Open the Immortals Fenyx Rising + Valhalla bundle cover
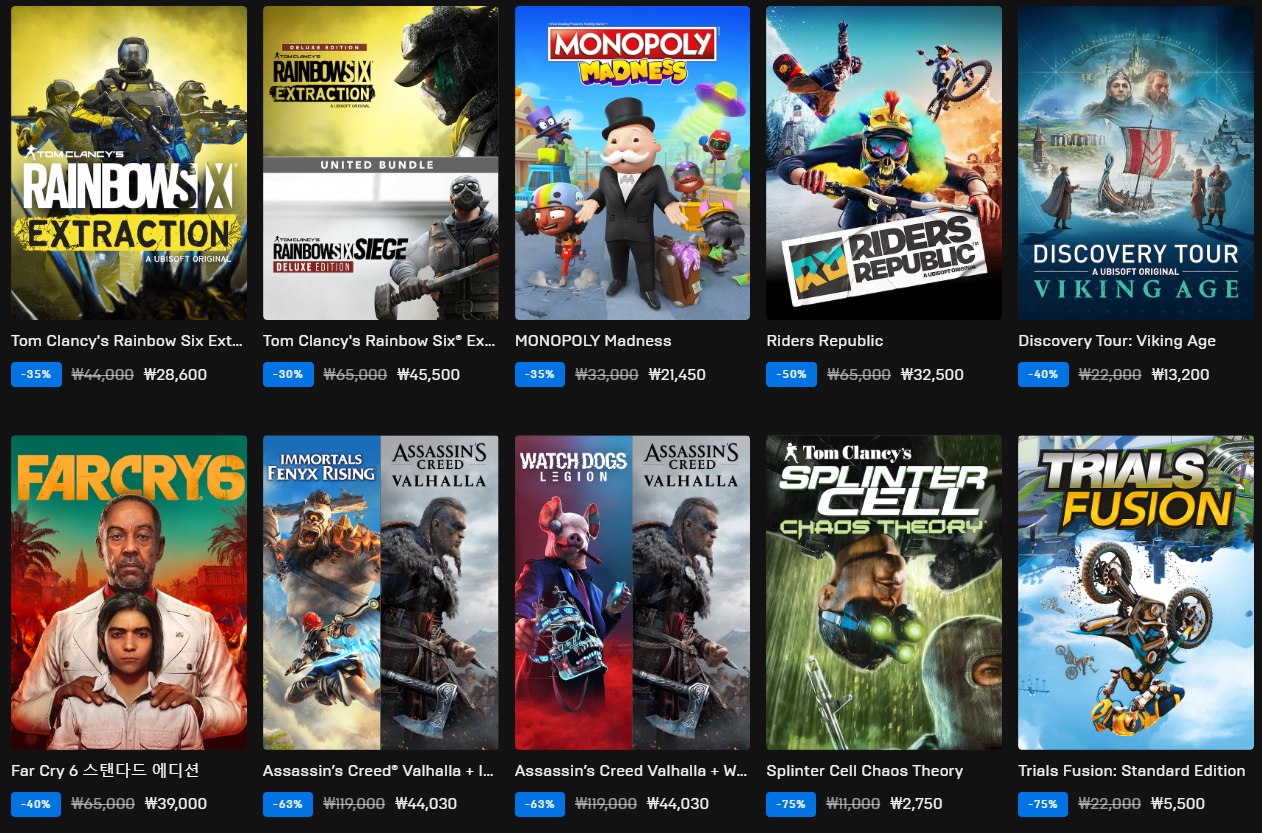Image resolution: width=1262 pixels, height=833 pixels. [x=381, y=593]
